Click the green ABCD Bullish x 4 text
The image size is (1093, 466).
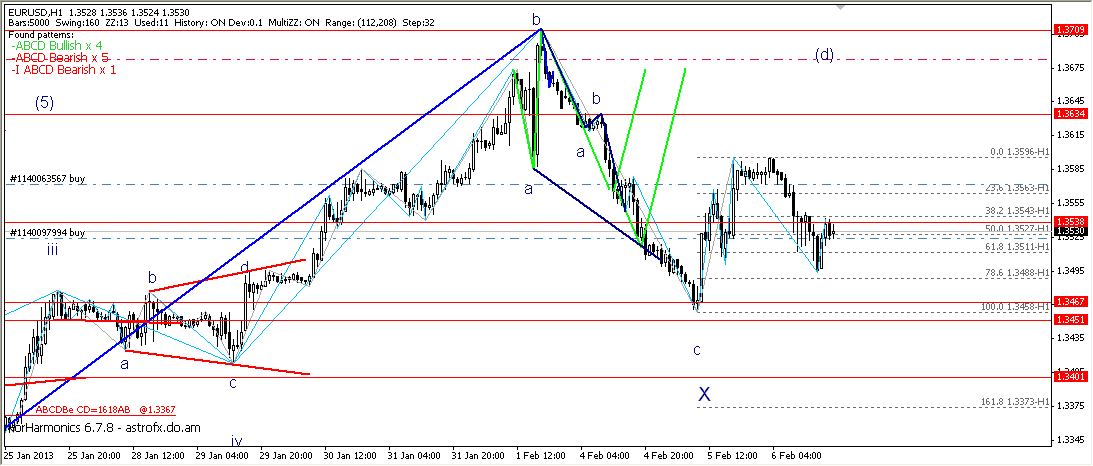(57, 46)
